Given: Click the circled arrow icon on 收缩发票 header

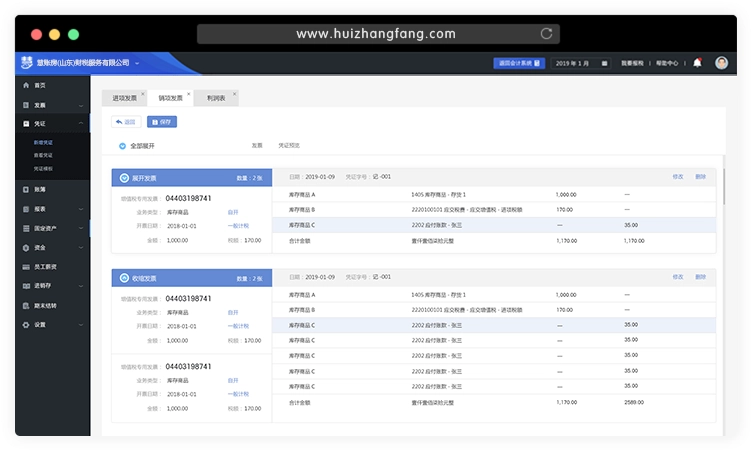Looking at the screenshot, I should (x=124, y=278).
